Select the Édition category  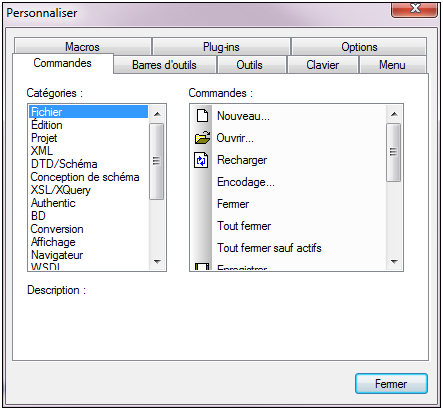tap(88, 125)
